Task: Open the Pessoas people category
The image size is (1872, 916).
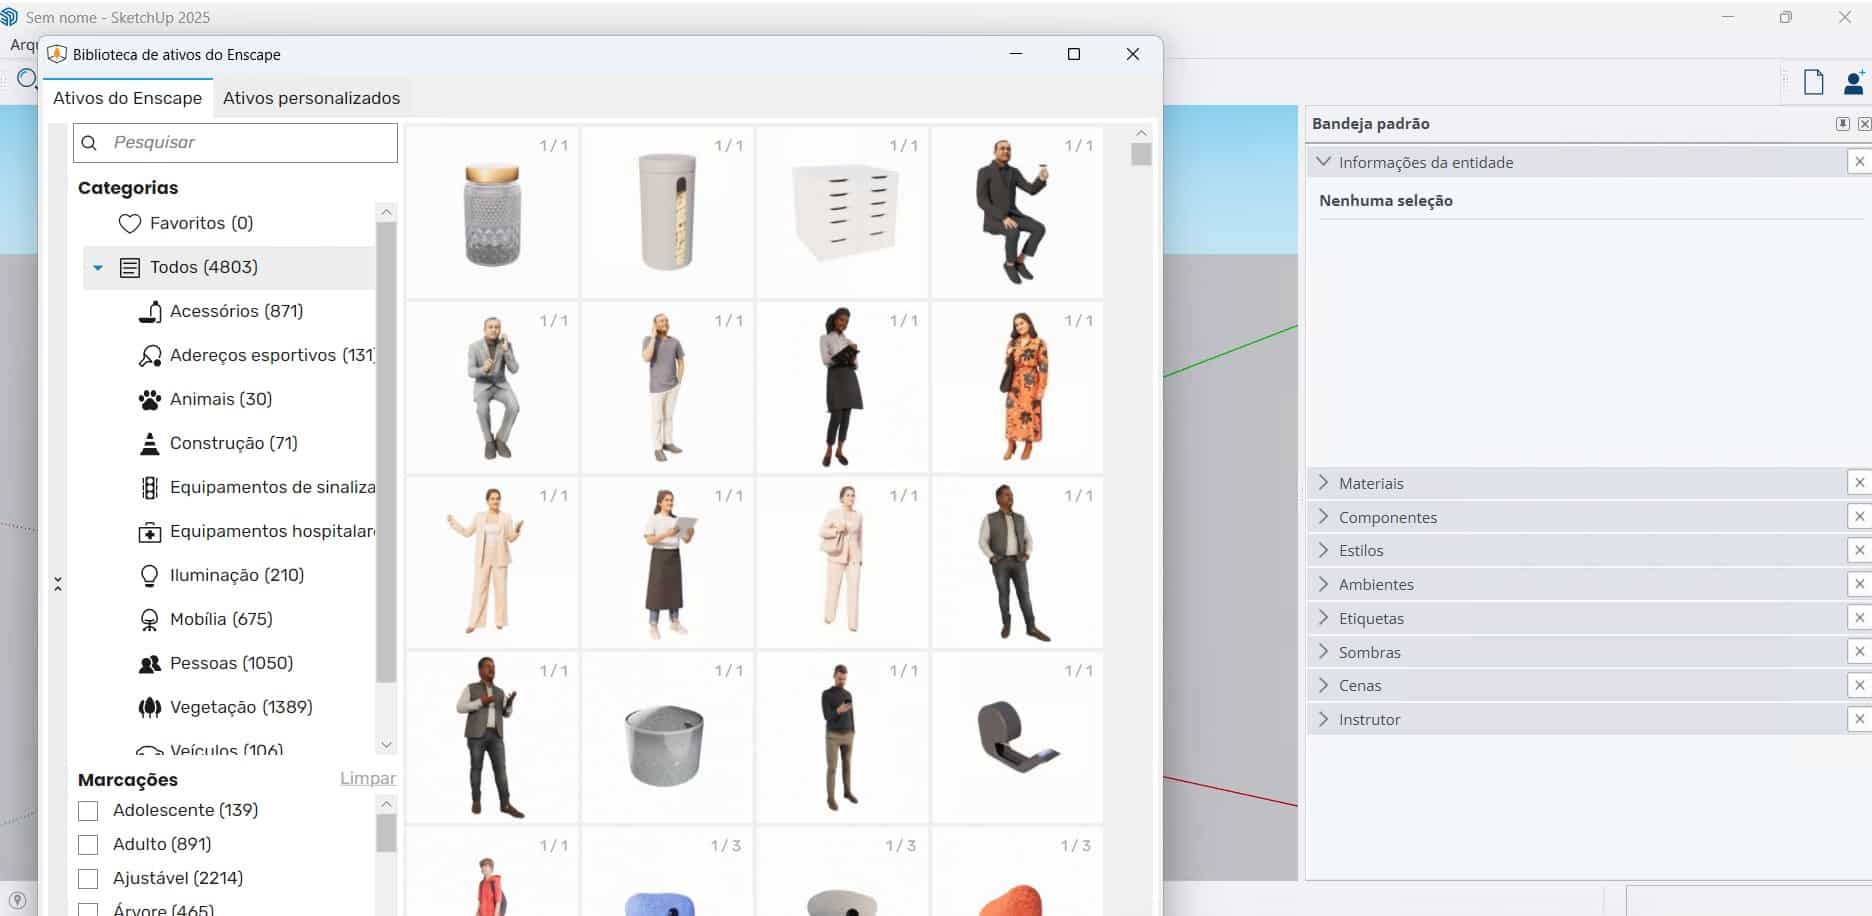Action: (x=216, y=663)
